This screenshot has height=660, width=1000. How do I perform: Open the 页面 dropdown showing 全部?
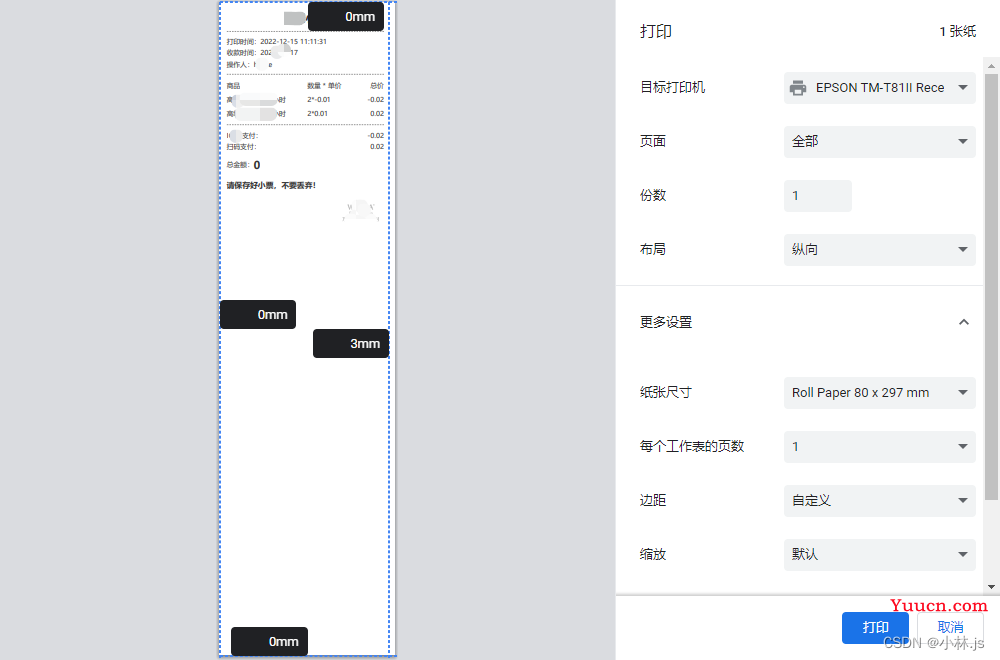[x=879, y=142]
